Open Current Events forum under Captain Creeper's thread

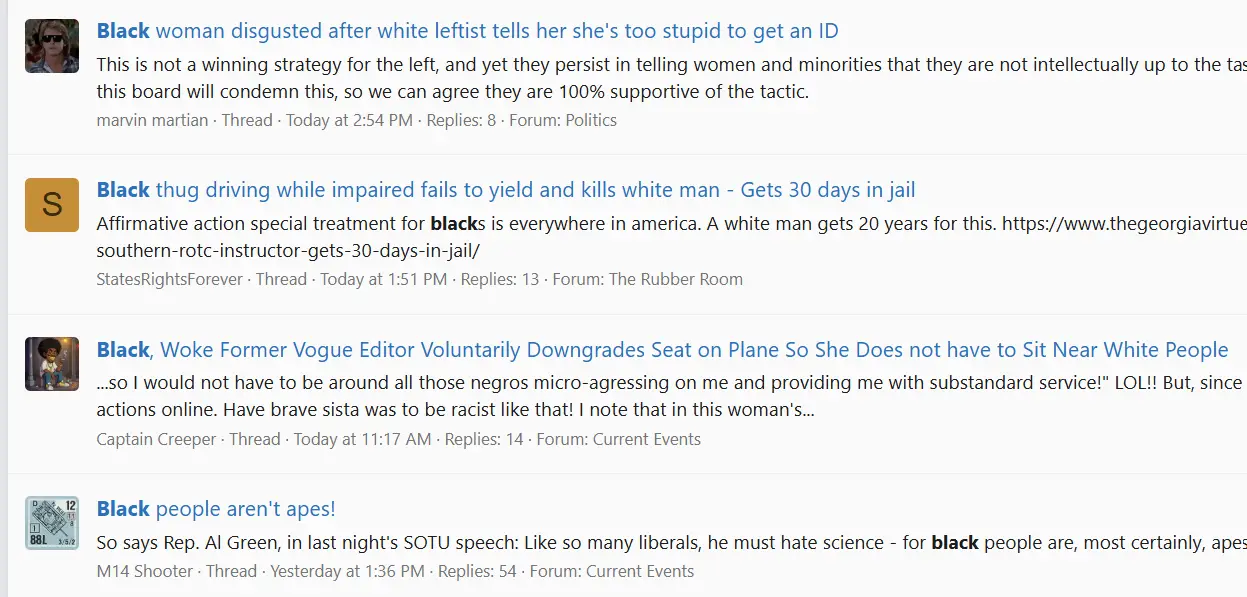647,439
